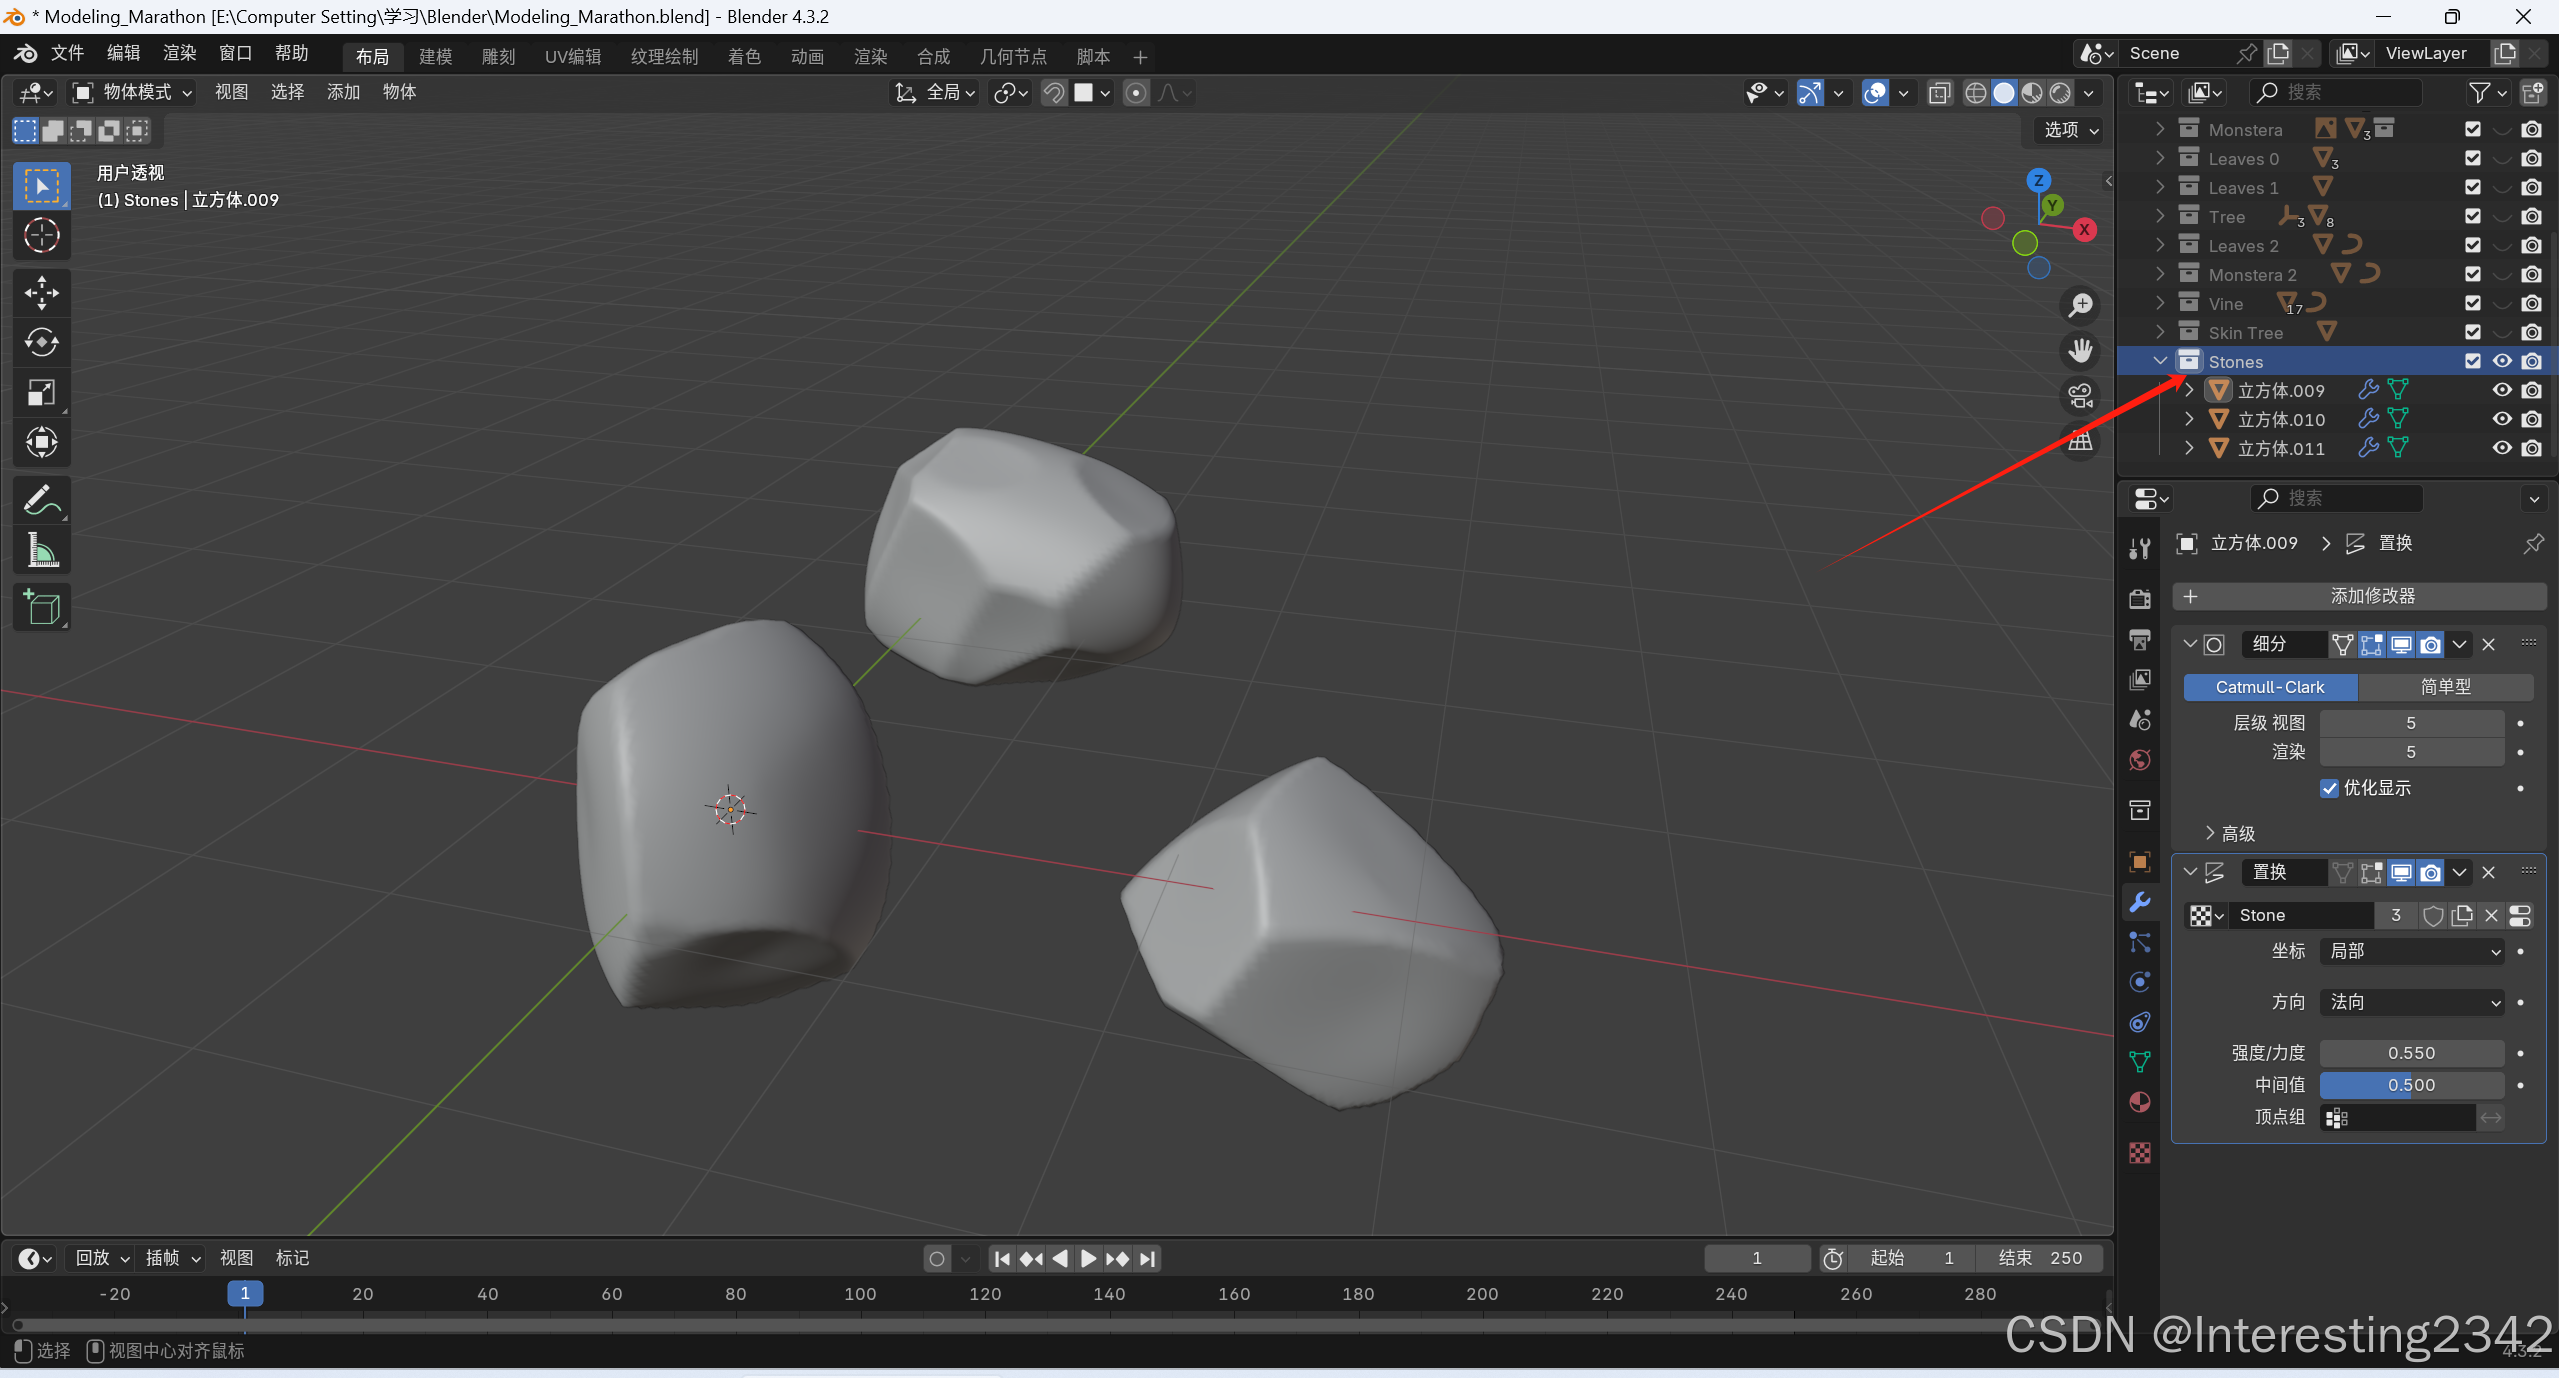Screen dimensions: 2559x1378
Task: Switch to the 雕刻 workspace tab
Action: [x=498, y=57]
